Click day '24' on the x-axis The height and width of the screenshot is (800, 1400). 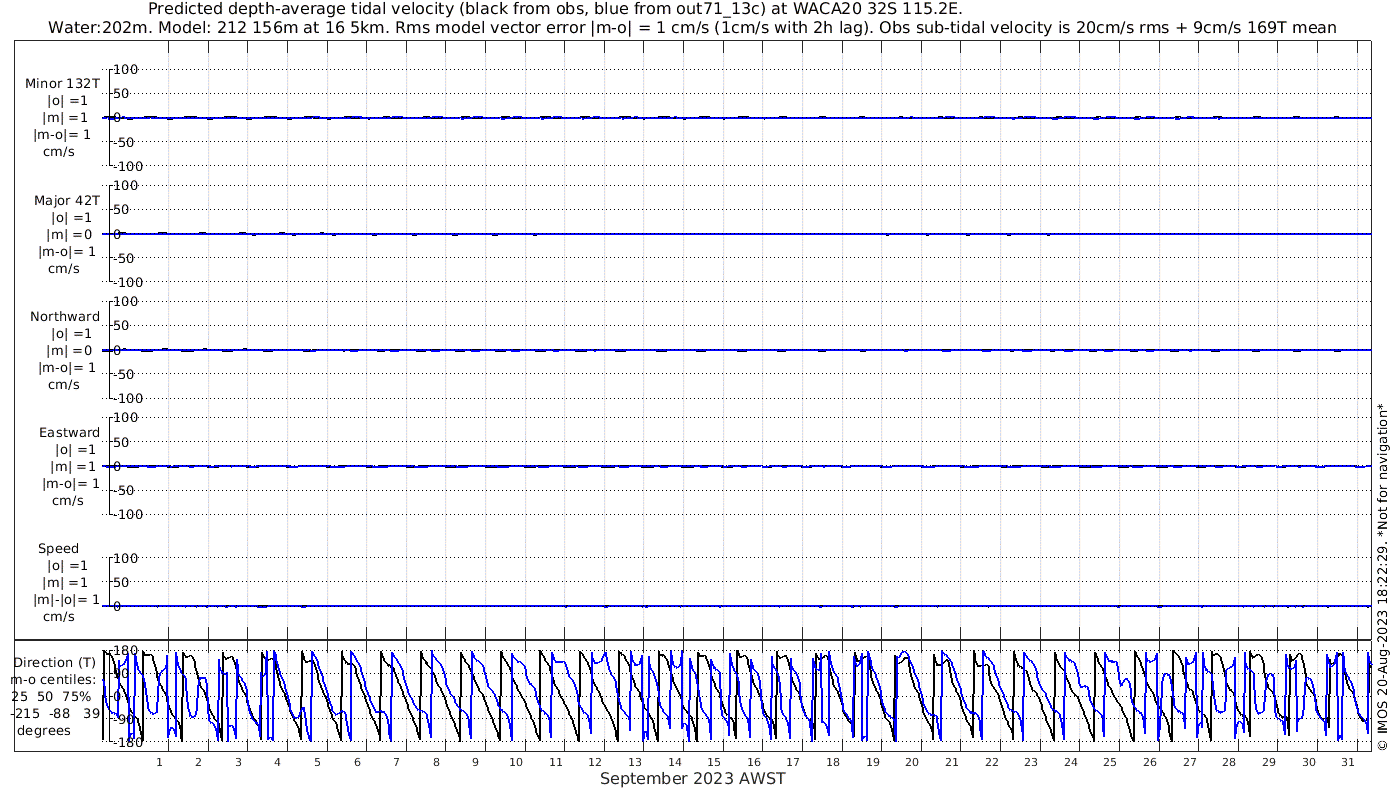pyautogui.click(x=1071, y=762)
